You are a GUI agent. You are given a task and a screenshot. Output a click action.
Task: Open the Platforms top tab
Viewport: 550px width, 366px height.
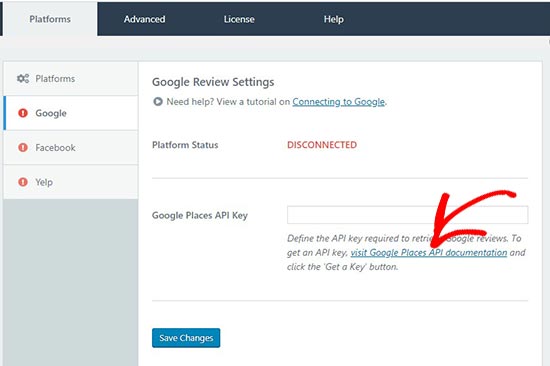pyautogui.click(x=50, y=19)
